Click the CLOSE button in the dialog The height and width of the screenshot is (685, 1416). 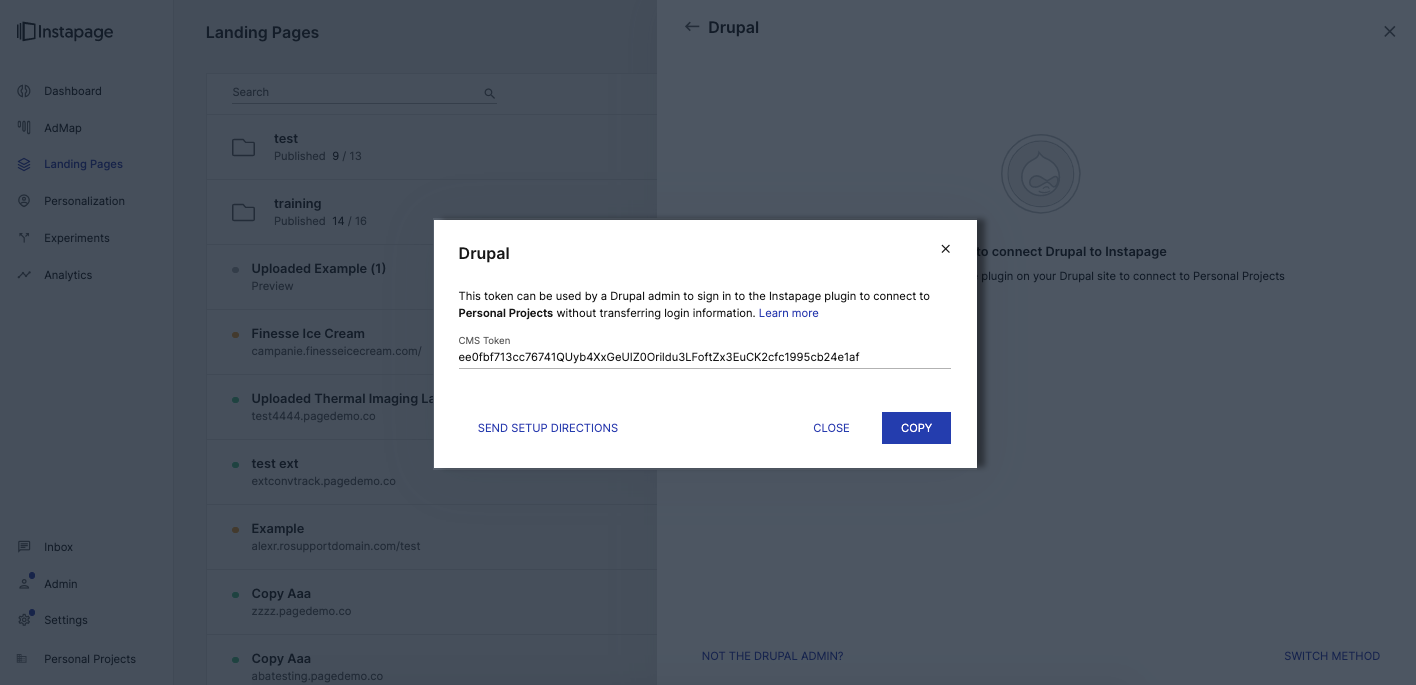(x=831, y=428)
